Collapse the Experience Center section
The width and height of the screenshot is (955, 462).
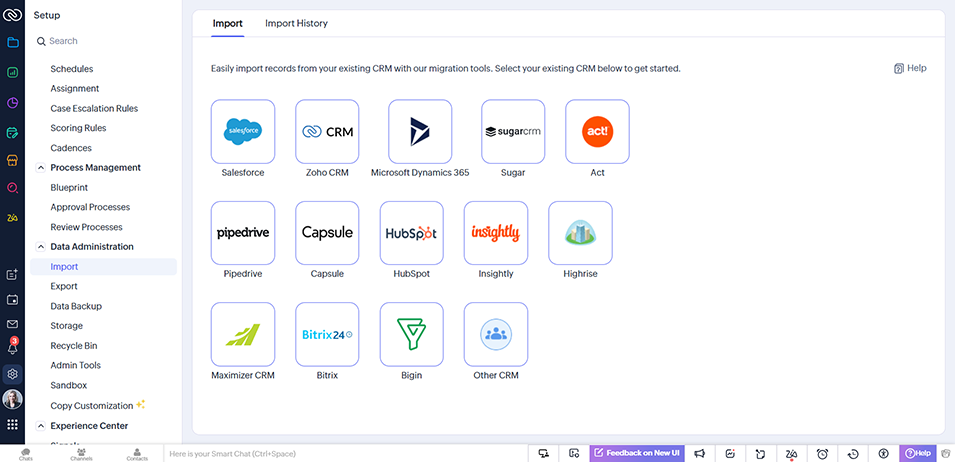point(41,425)
